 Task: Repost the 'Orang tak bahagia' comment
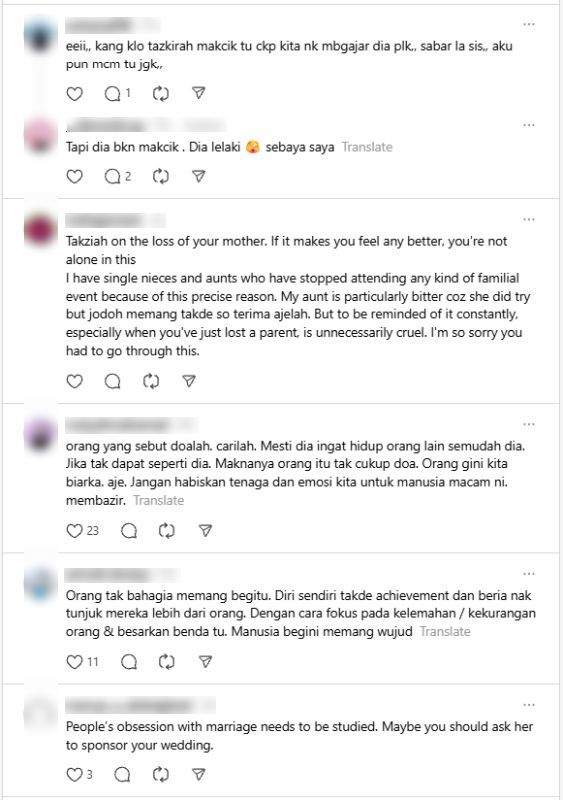click(167, 662)
